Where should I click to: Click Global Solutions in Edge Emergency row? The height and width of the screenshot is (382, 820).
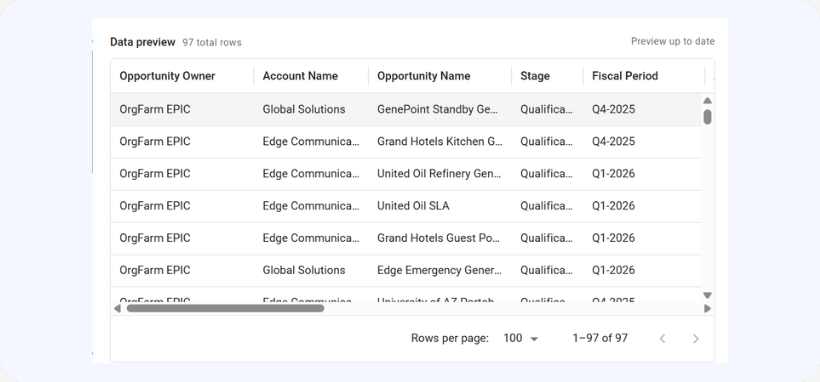click(x=304, y=270)
